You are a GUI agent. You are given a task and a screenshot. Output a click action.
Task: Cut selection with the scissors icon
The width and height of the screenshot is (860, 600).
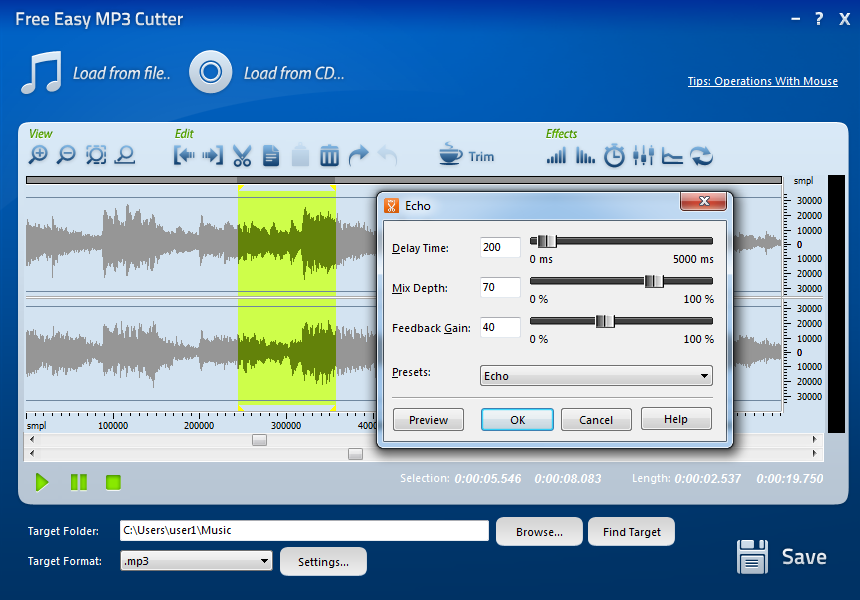point(242,156)
